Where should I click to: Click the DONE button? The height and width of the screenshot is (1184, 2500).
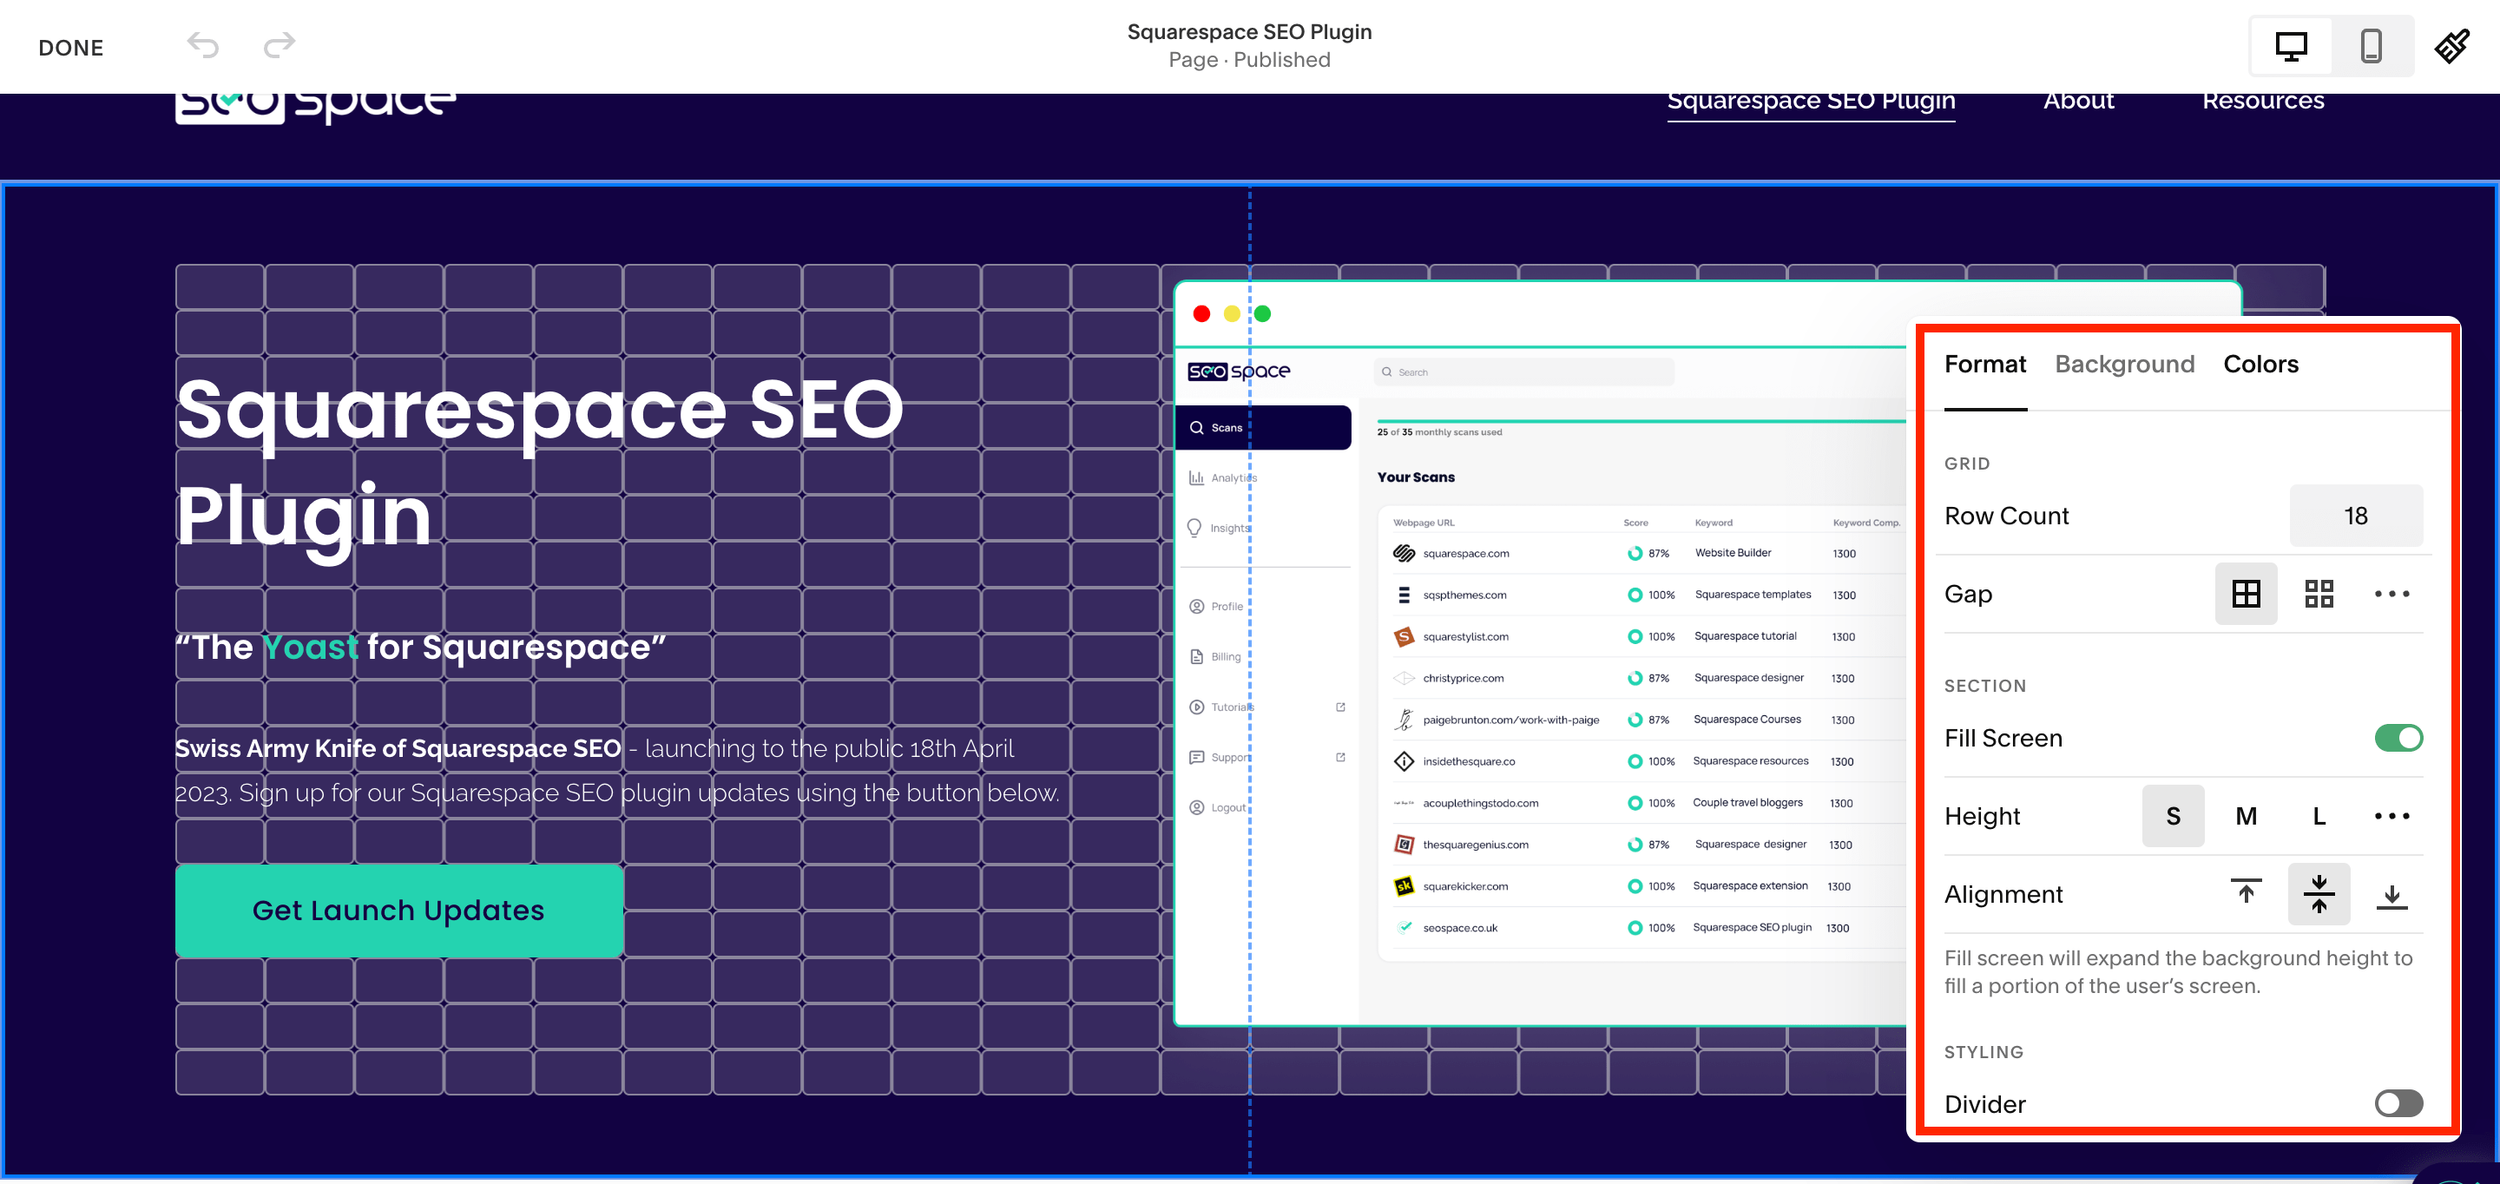[71, 48]
